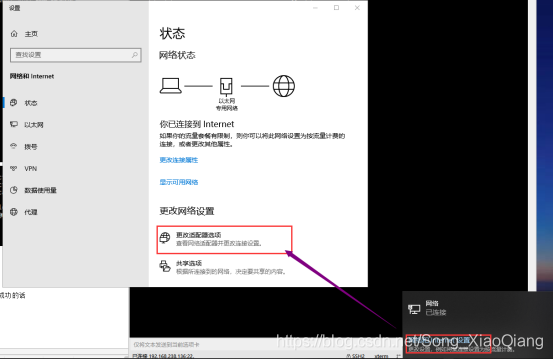Click 仅将文本发送到当前选项卡 in the terminal bar
Screen dimensions: 553x360
166,344
